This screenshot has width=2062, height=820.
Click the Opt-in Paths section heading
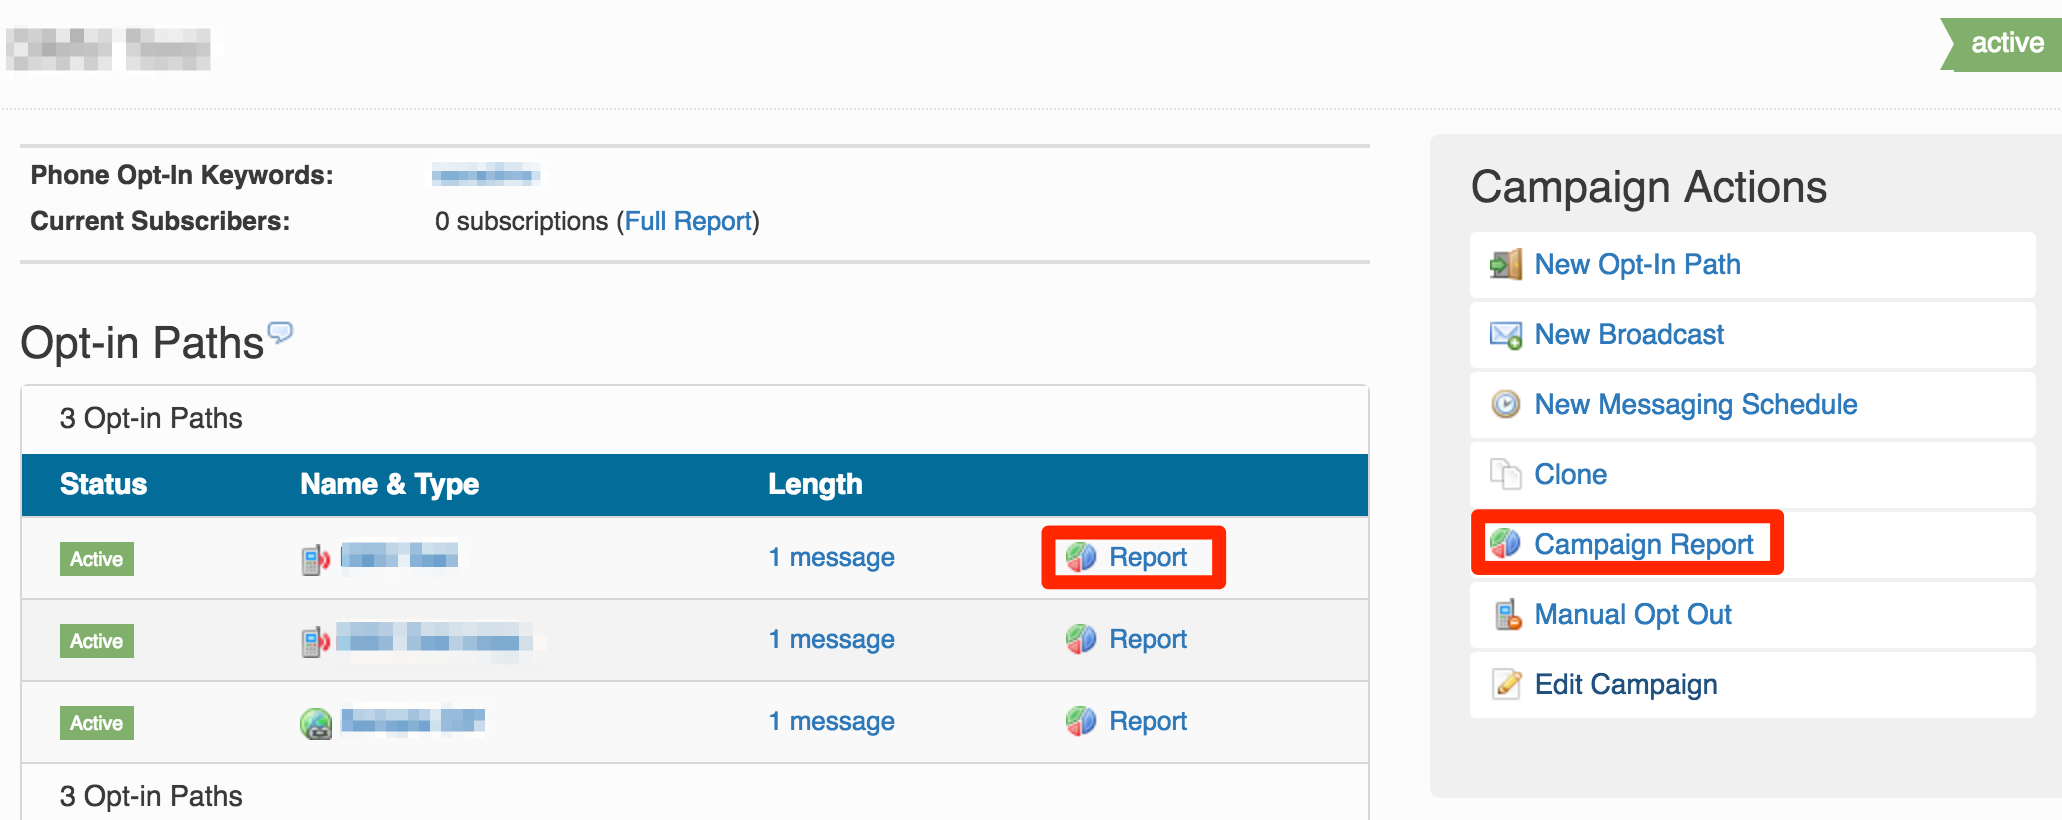click(142, 343)
